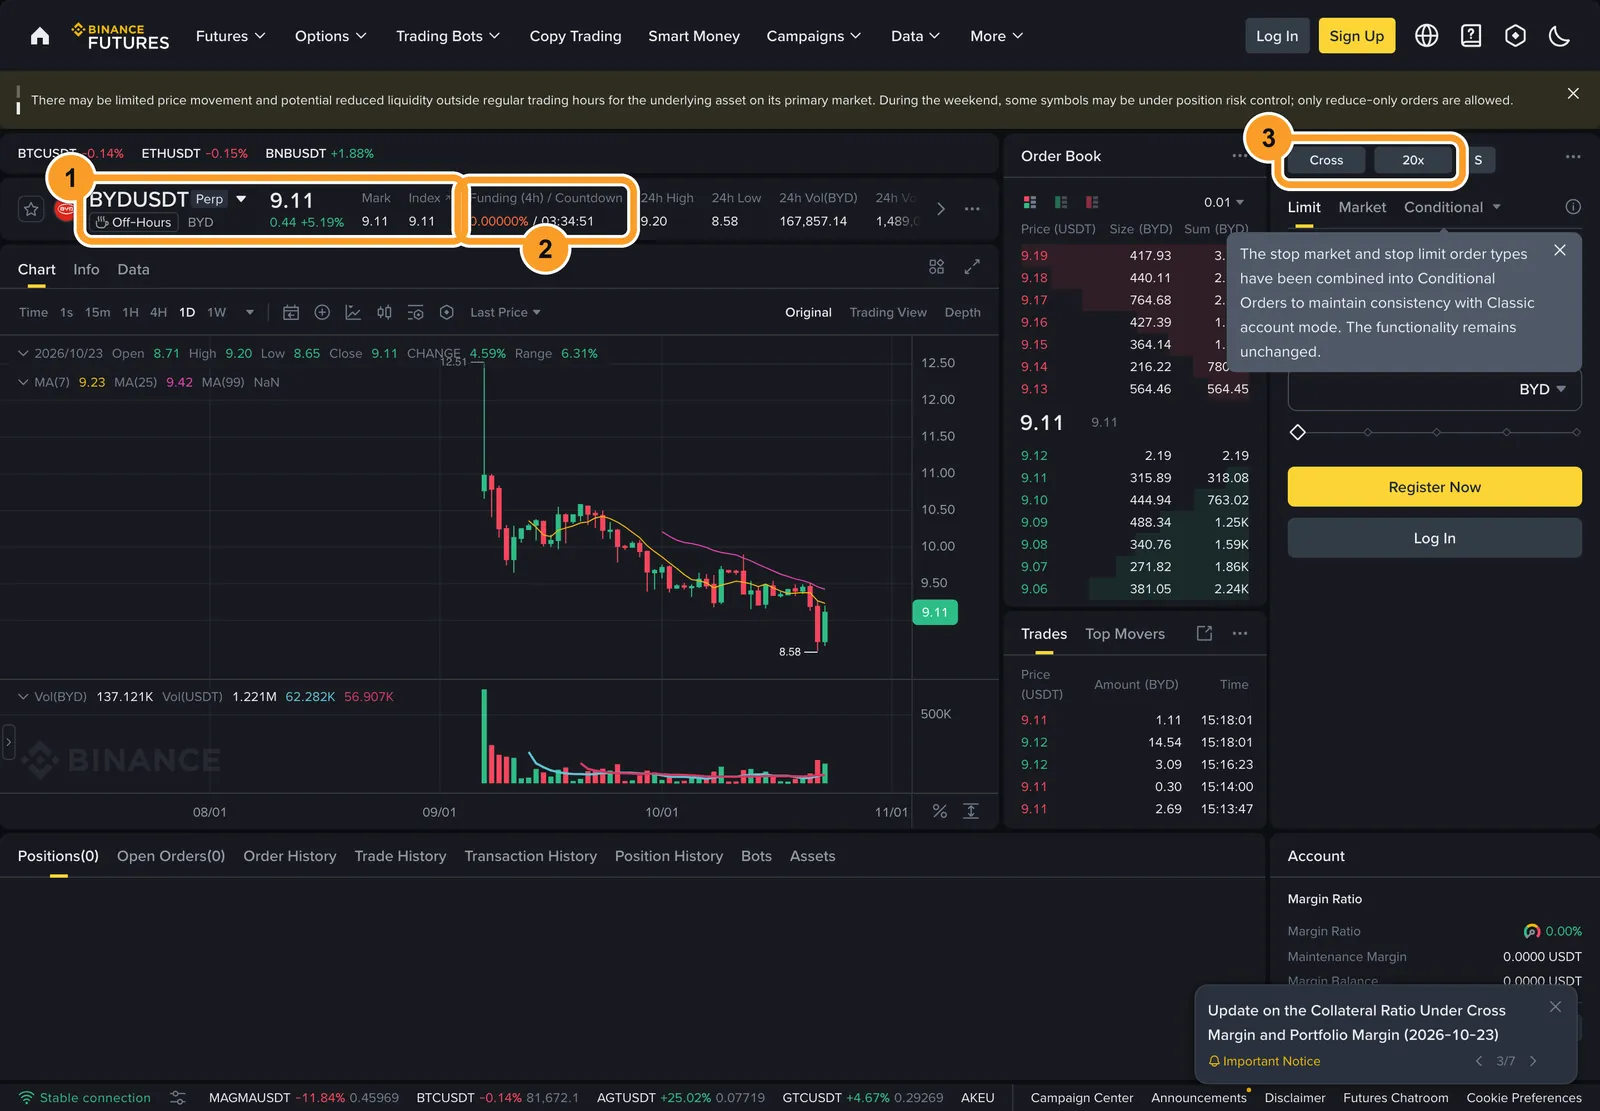
Task: Open the Futures Chatroom footer link
Action: (1396, 1098)
